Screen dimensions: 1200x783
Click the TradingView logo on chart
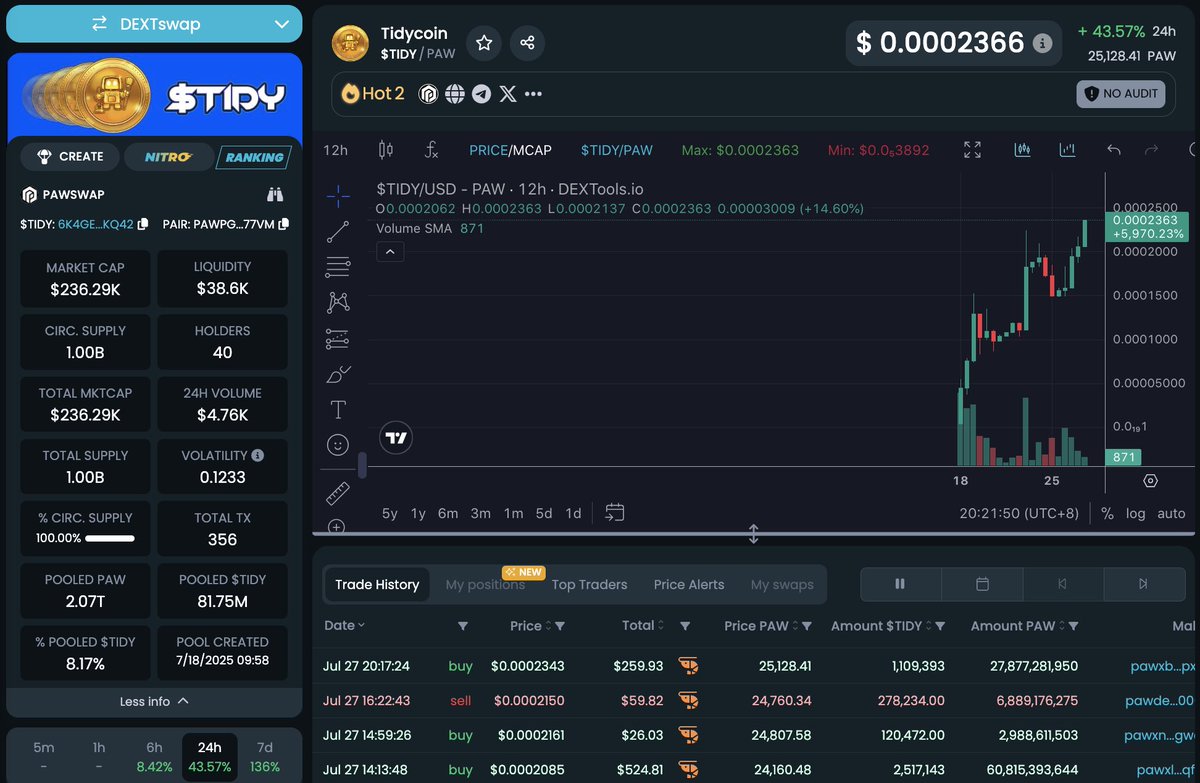397,438
